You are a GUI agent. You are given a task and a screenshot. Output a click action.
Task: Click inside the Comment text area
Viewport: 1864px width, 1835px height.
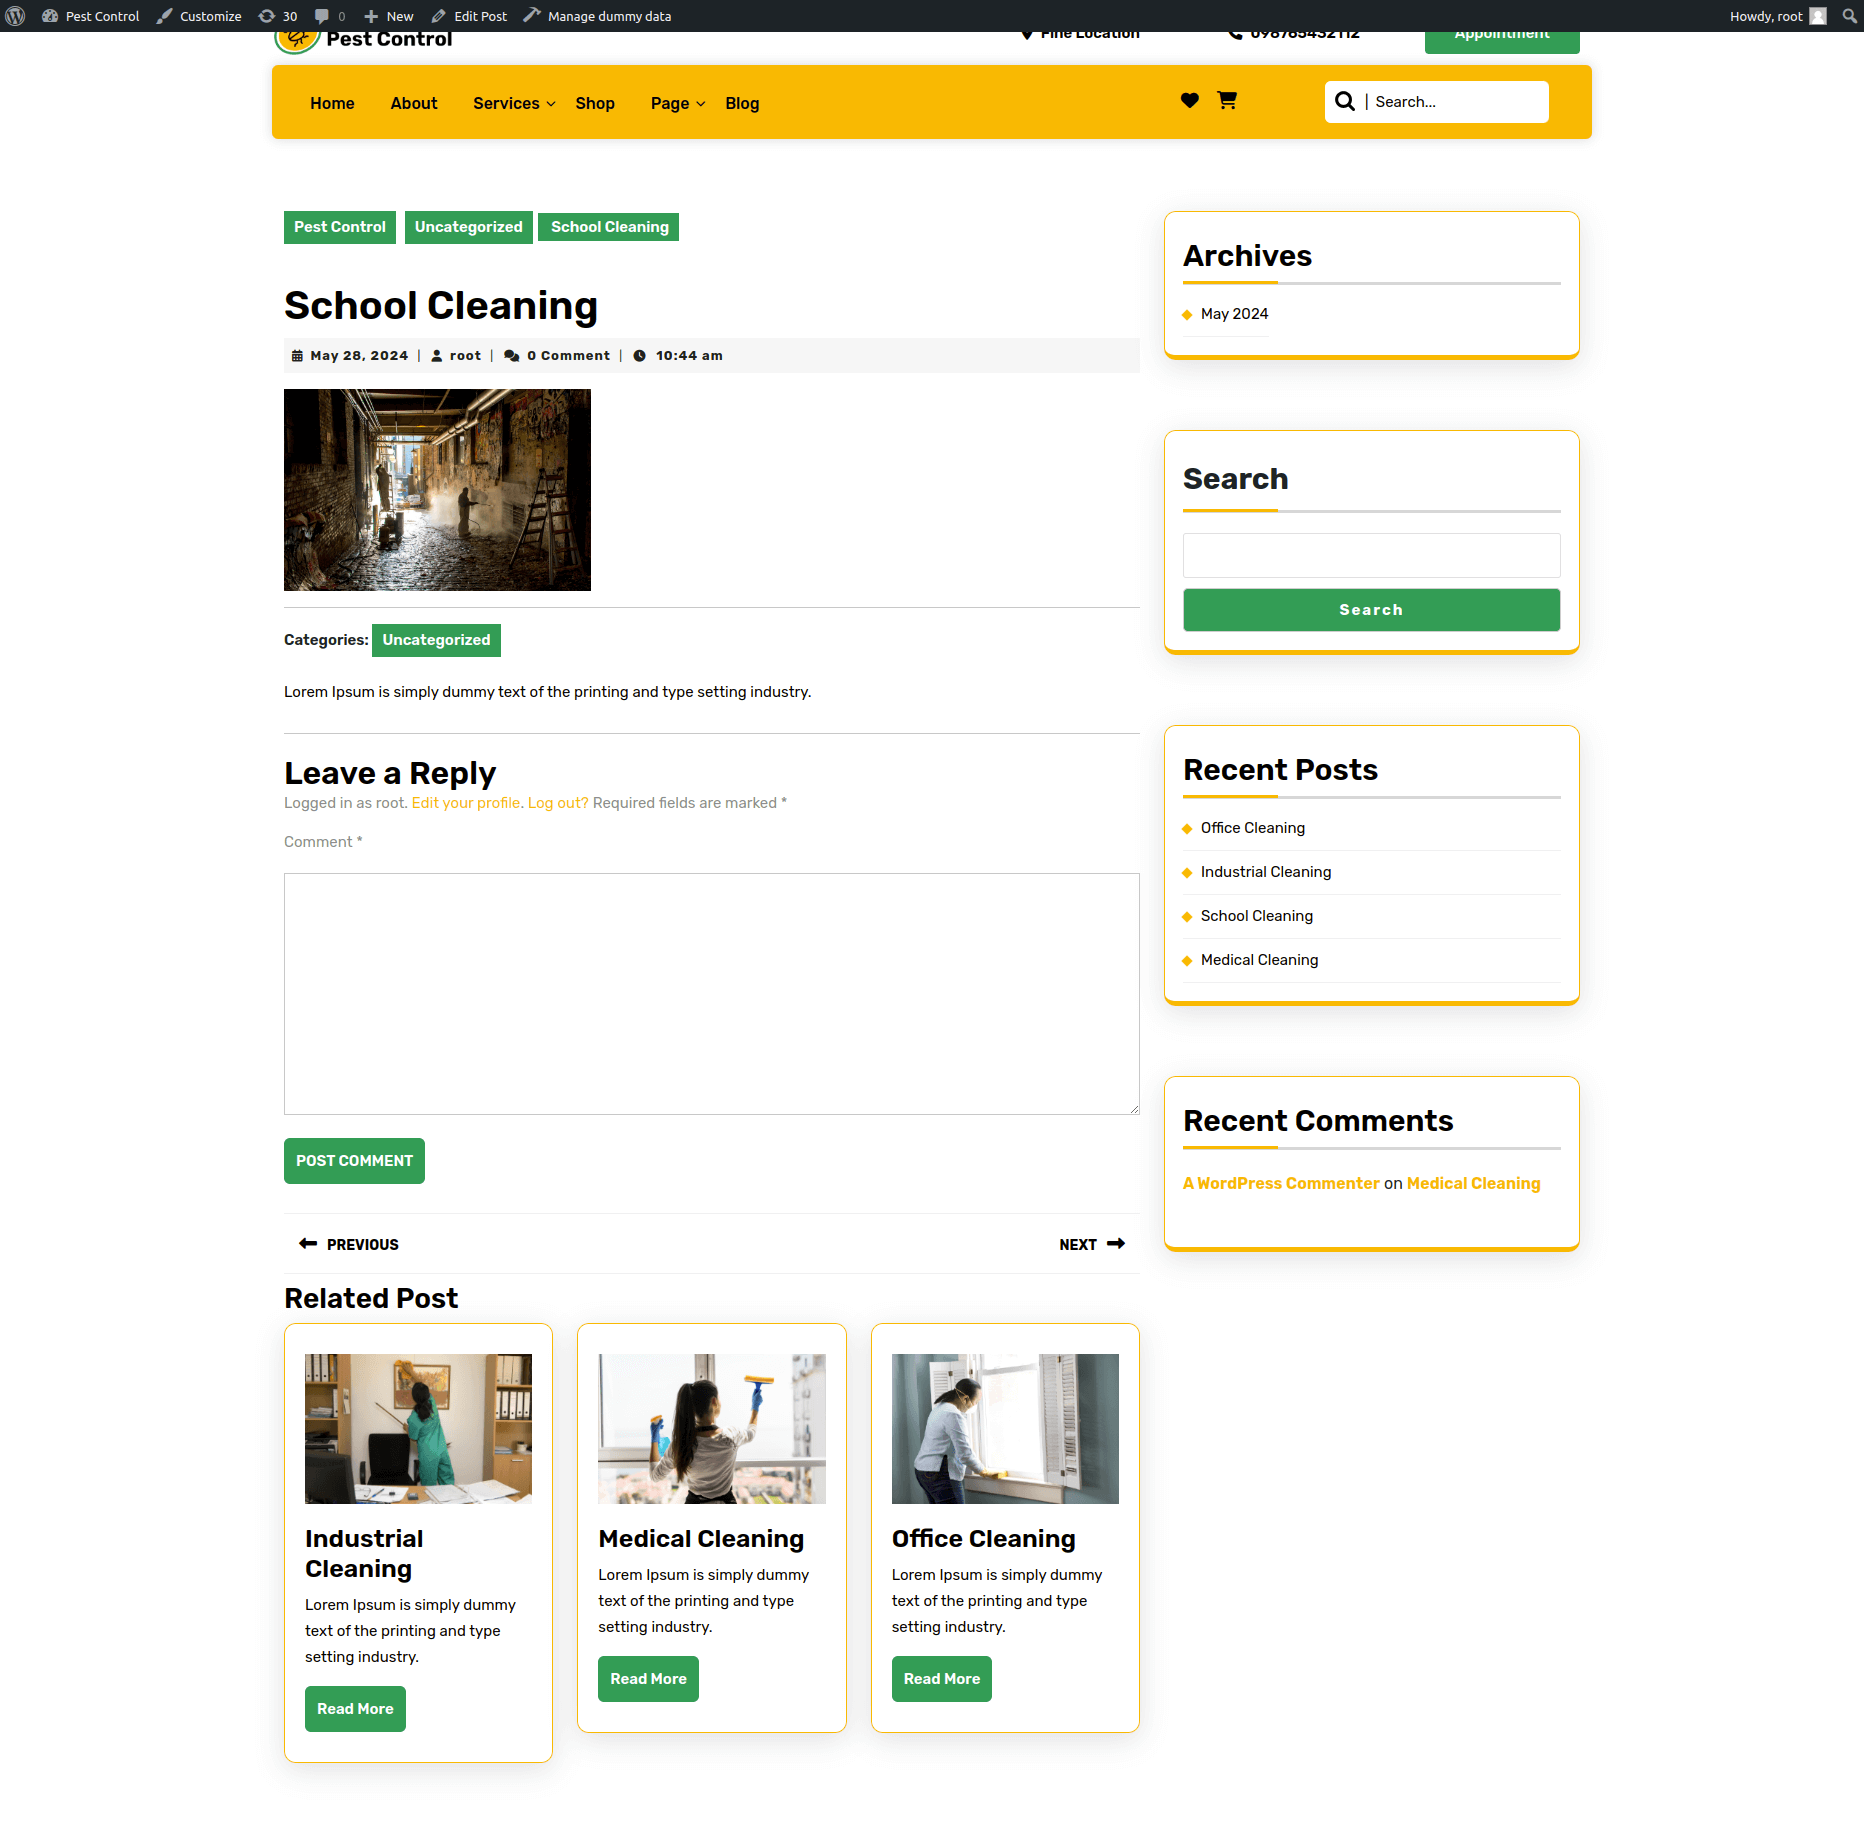click(x=711, y=993)
